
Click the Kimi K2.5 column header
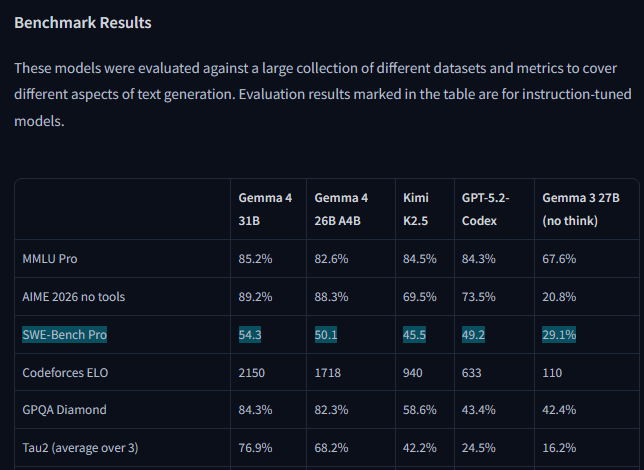(x=416, y=209)
